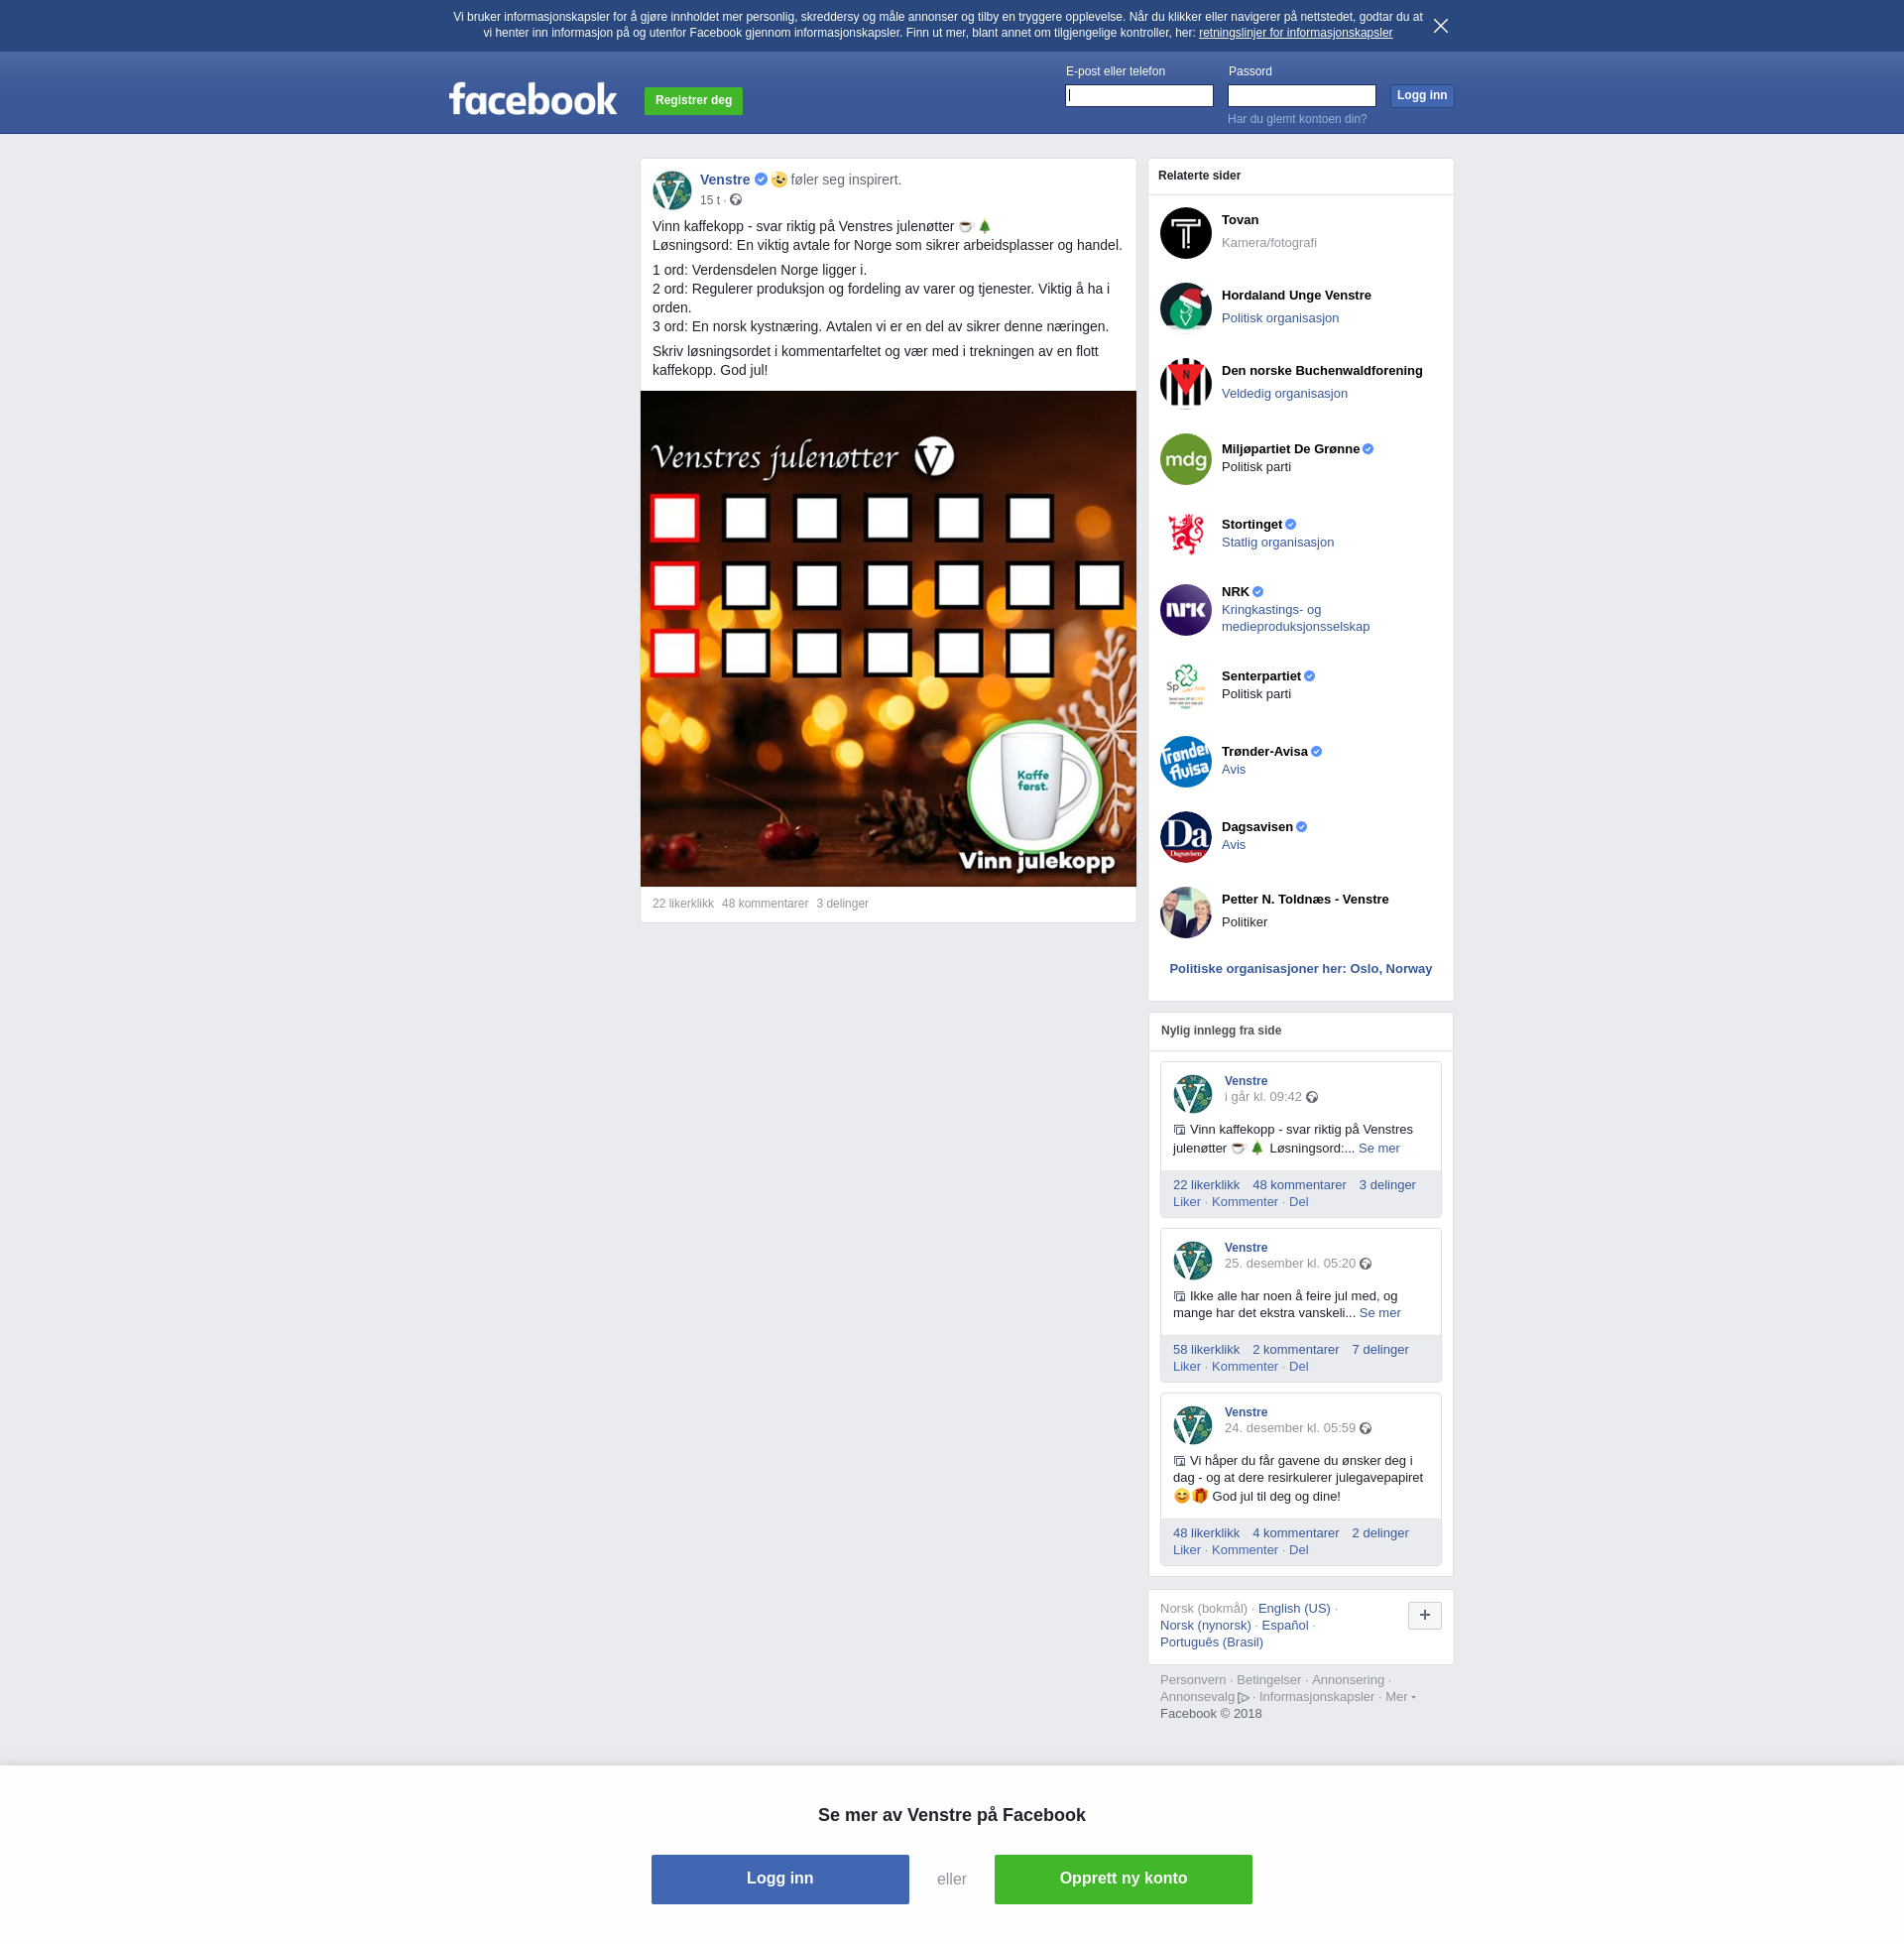Click Kommenter on the 48 likerklikk post

1244,1550
